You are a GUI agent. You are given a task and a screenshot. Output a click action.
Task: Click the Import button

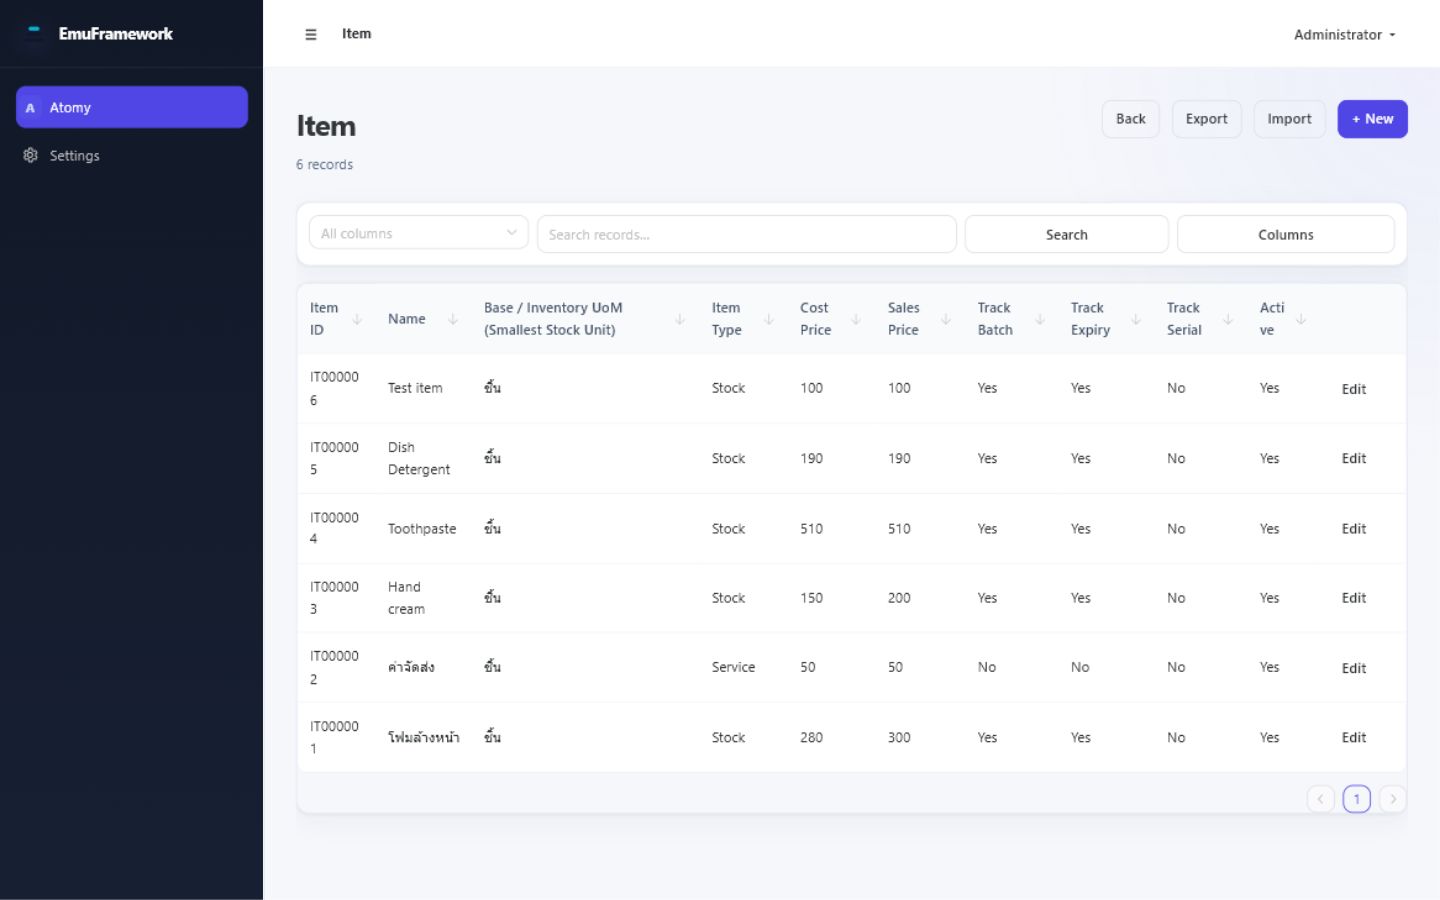point(1290,119)
